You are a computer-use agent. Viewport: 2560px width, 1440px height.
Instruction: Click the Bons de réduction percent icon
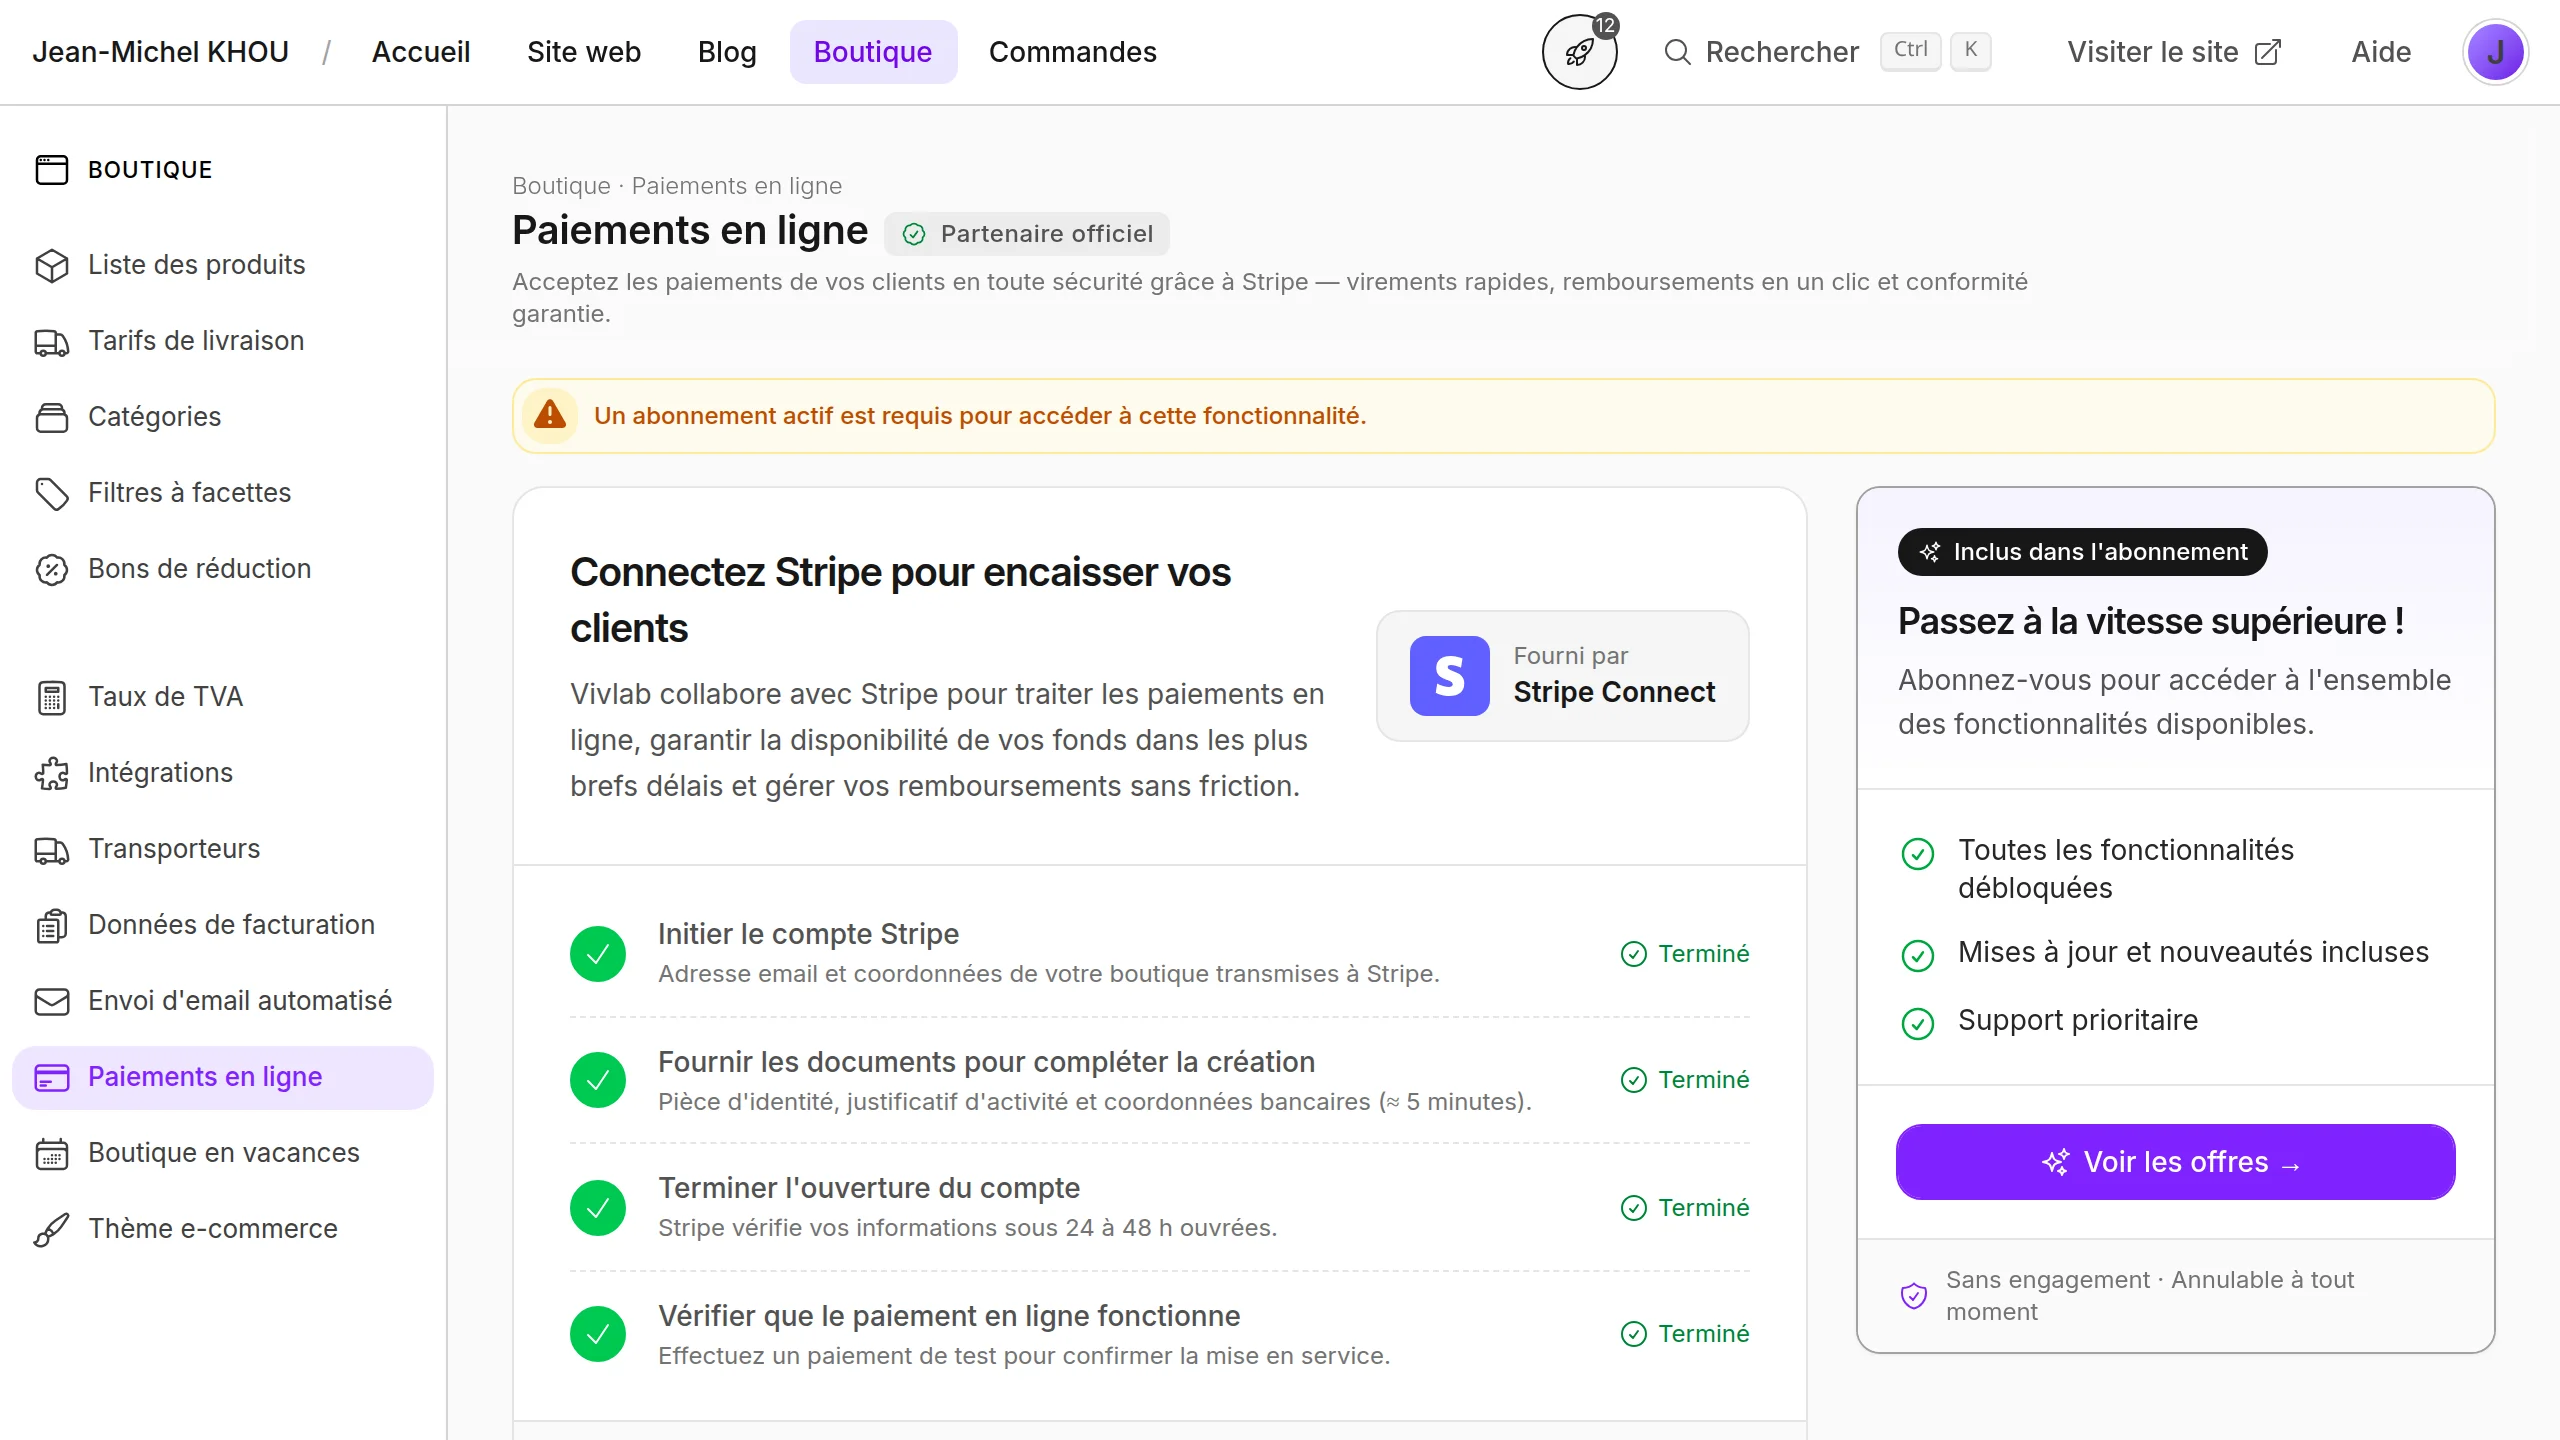(52, 569)
